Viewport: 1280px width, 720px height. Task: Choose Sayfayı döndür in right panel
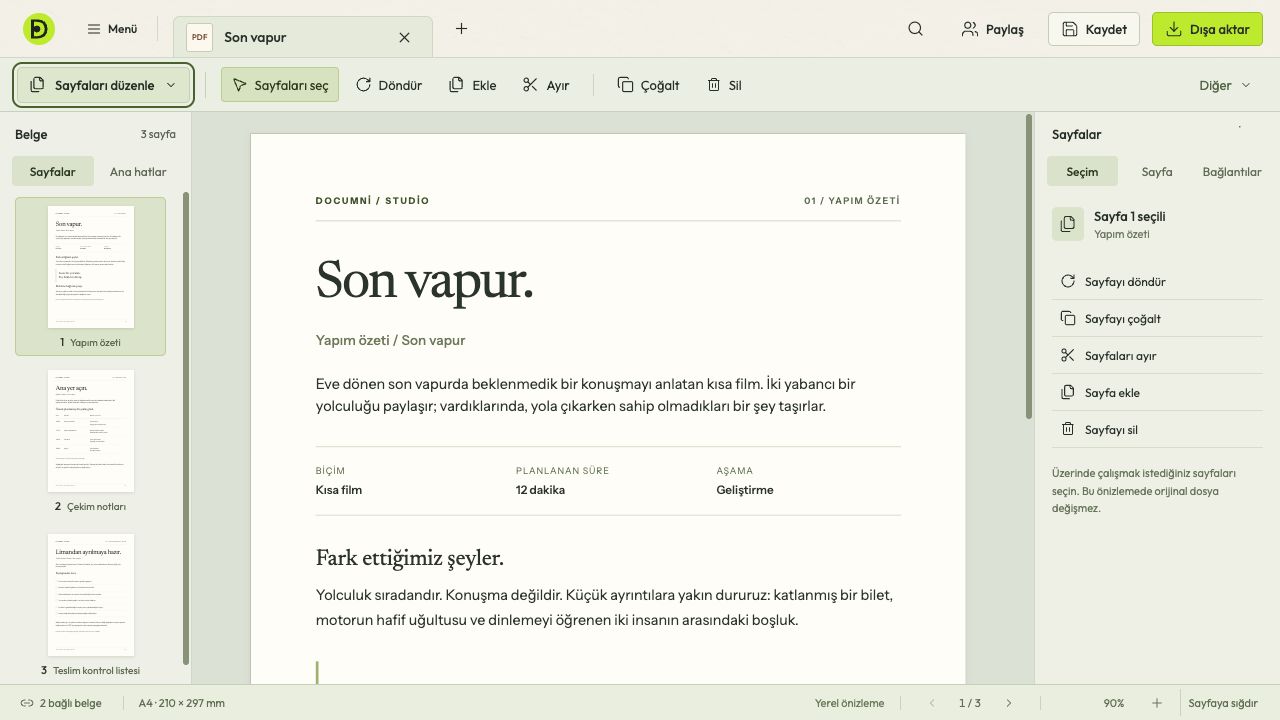(1157, 282)
